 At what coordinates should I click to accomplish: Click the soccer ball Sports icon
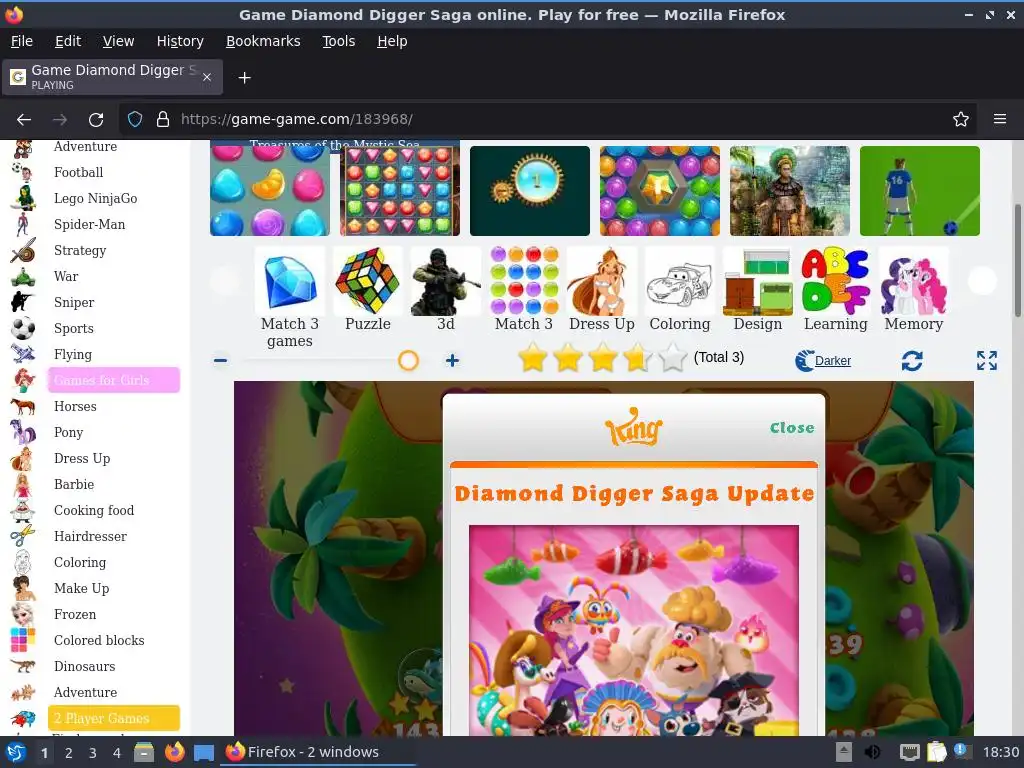pyautogui.click(x=23, y=328)
